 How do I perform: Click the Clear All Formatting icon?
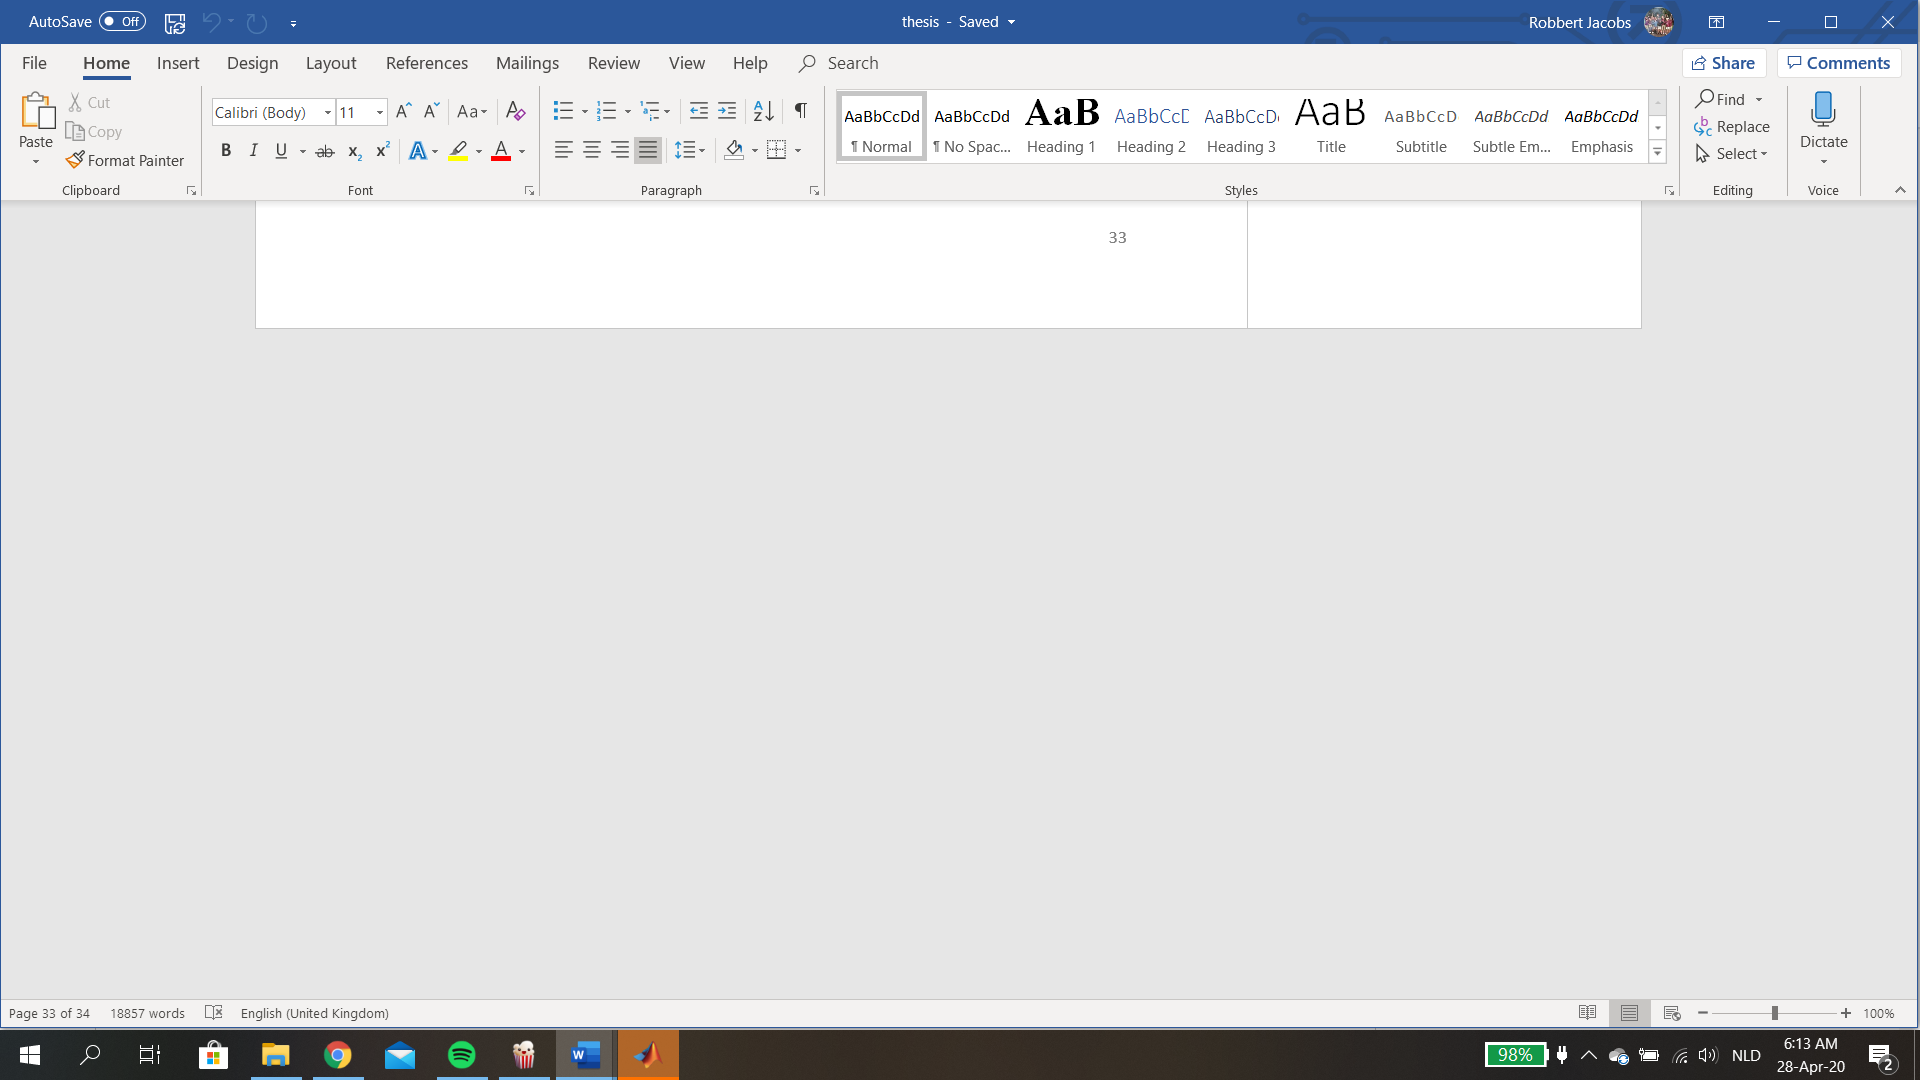tap(515, 111)
